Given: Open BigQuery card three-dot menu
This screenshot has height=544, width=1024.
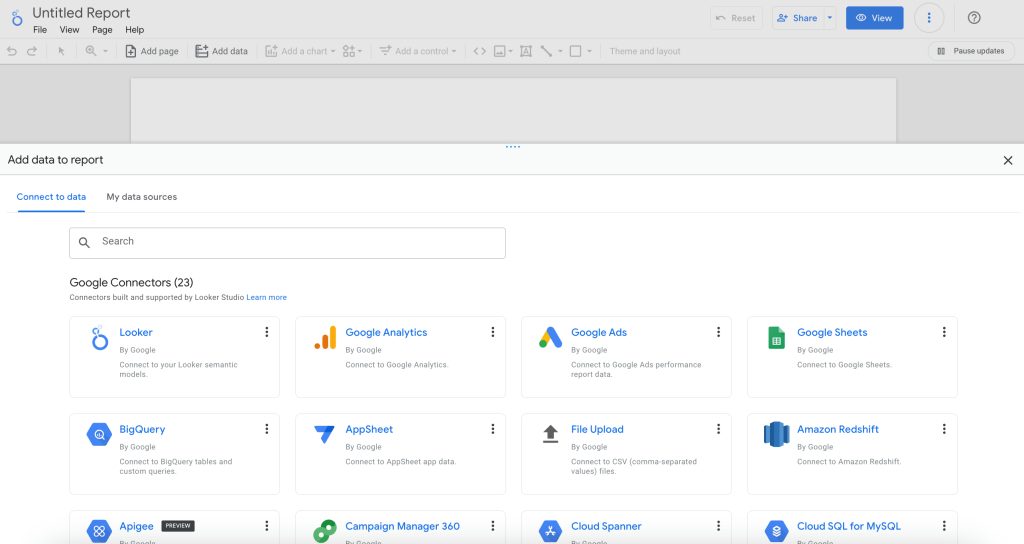Looking at the screenshot, I should (x=266, y=429).
